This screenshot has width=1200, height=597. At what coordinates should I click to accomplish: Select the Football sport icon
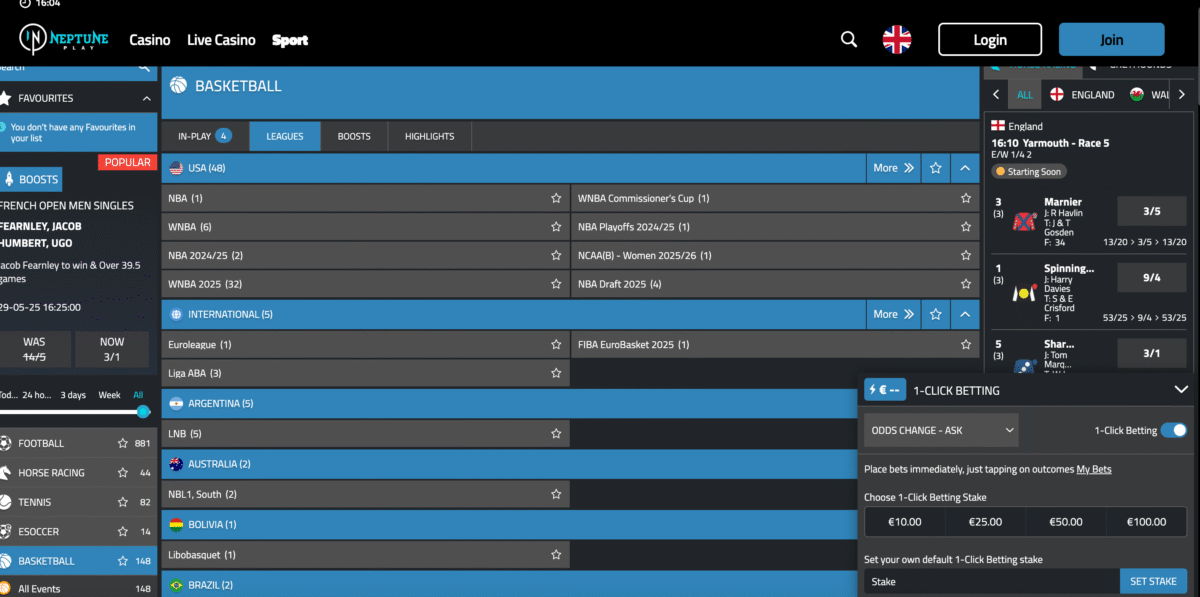click(6, 443)
